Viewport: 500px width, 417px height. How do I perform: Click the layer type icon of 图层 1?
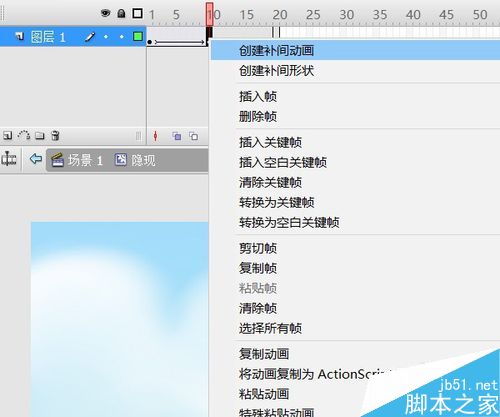tap(20, 36)
